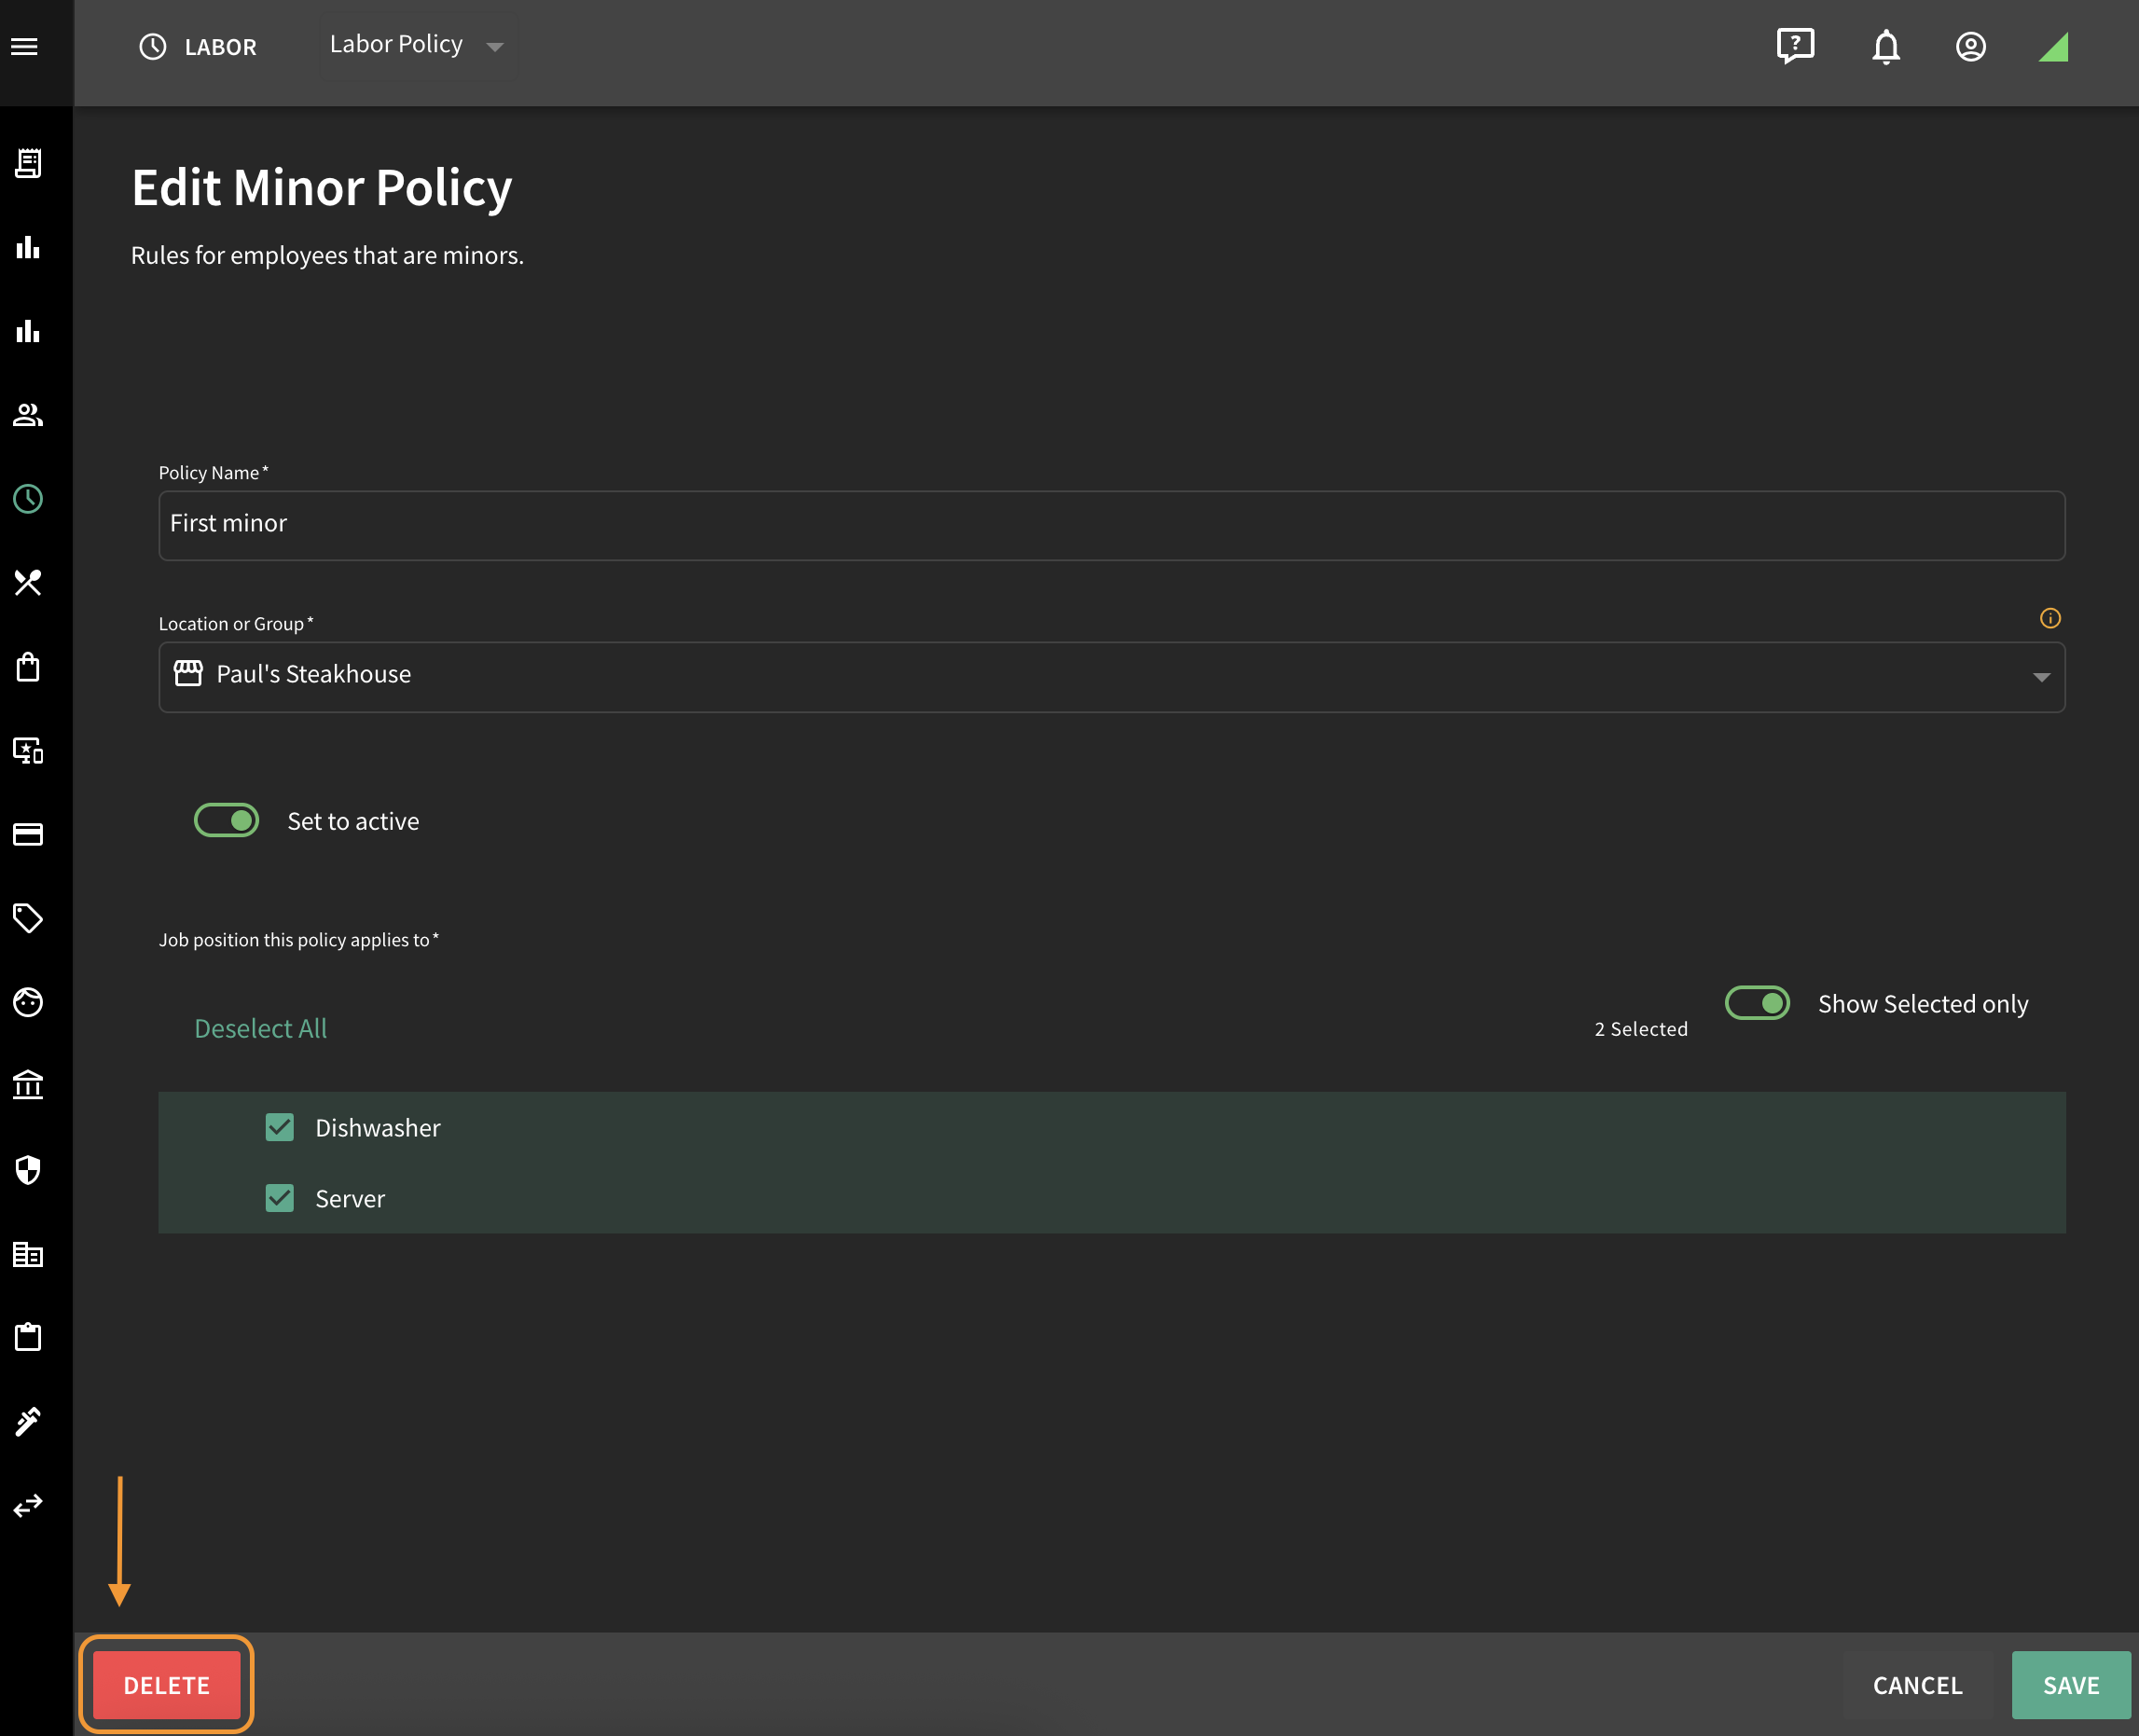Click the shield security icon in the sidebar
The width and height of the screenshot is (2139, 1736).
click(x=28, y=1169)
